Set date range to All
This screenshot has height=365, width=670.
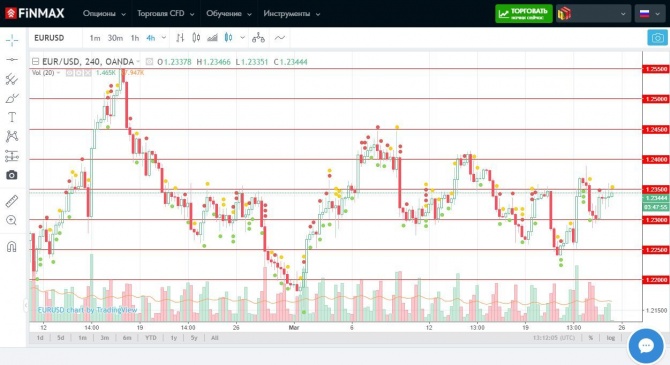click(x=215, y=338)
